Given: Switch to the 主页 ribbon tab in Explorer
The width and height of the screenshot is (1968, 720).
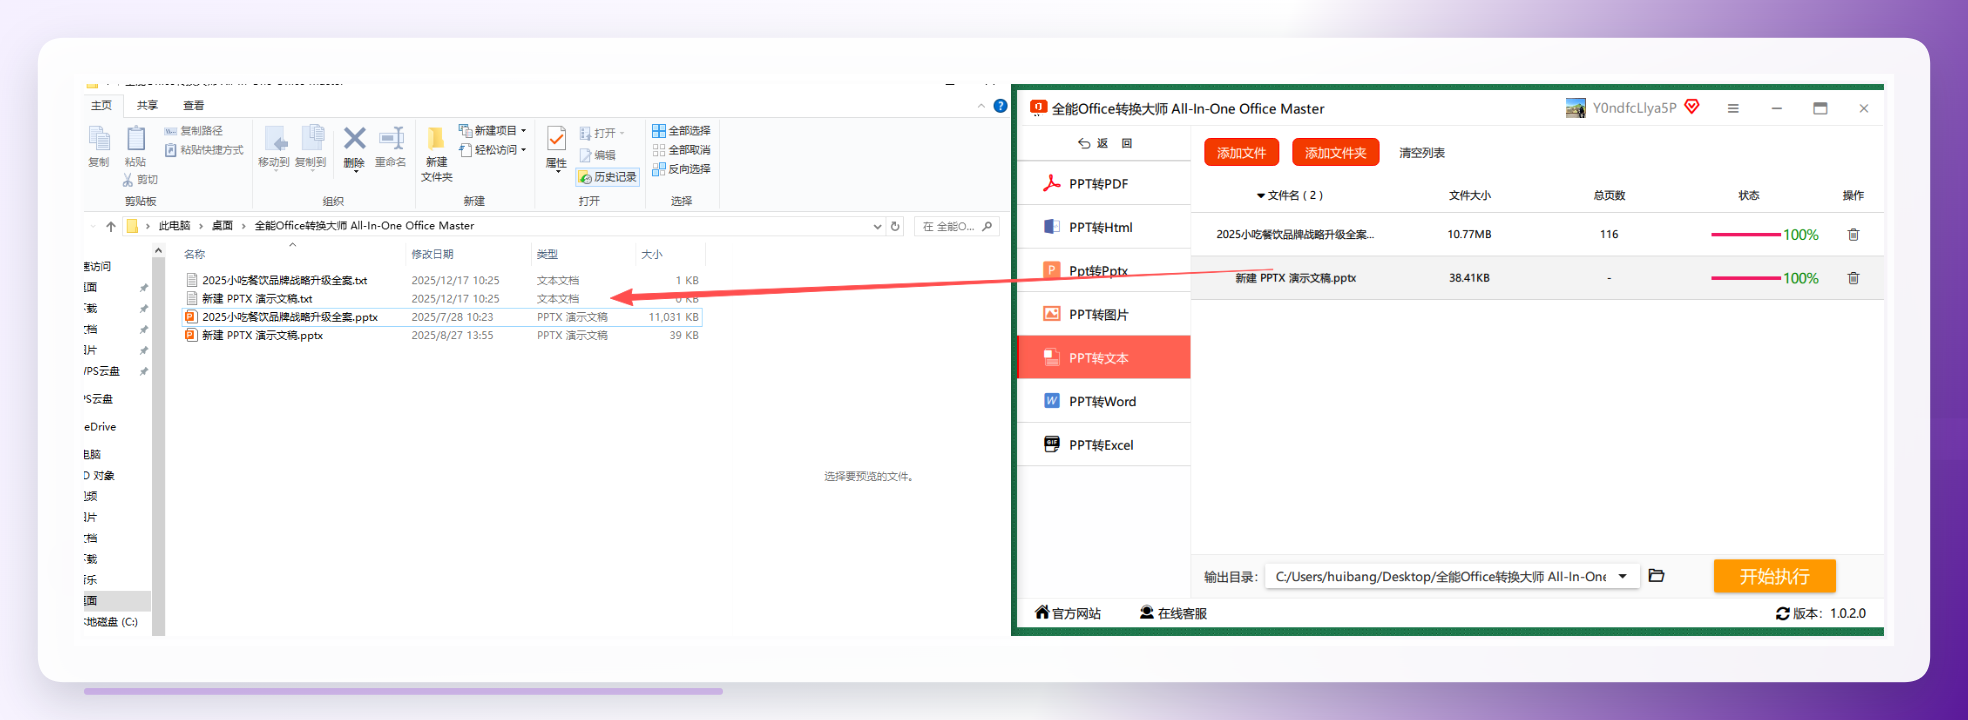Looking at the screenshot, I should (102, 105).
